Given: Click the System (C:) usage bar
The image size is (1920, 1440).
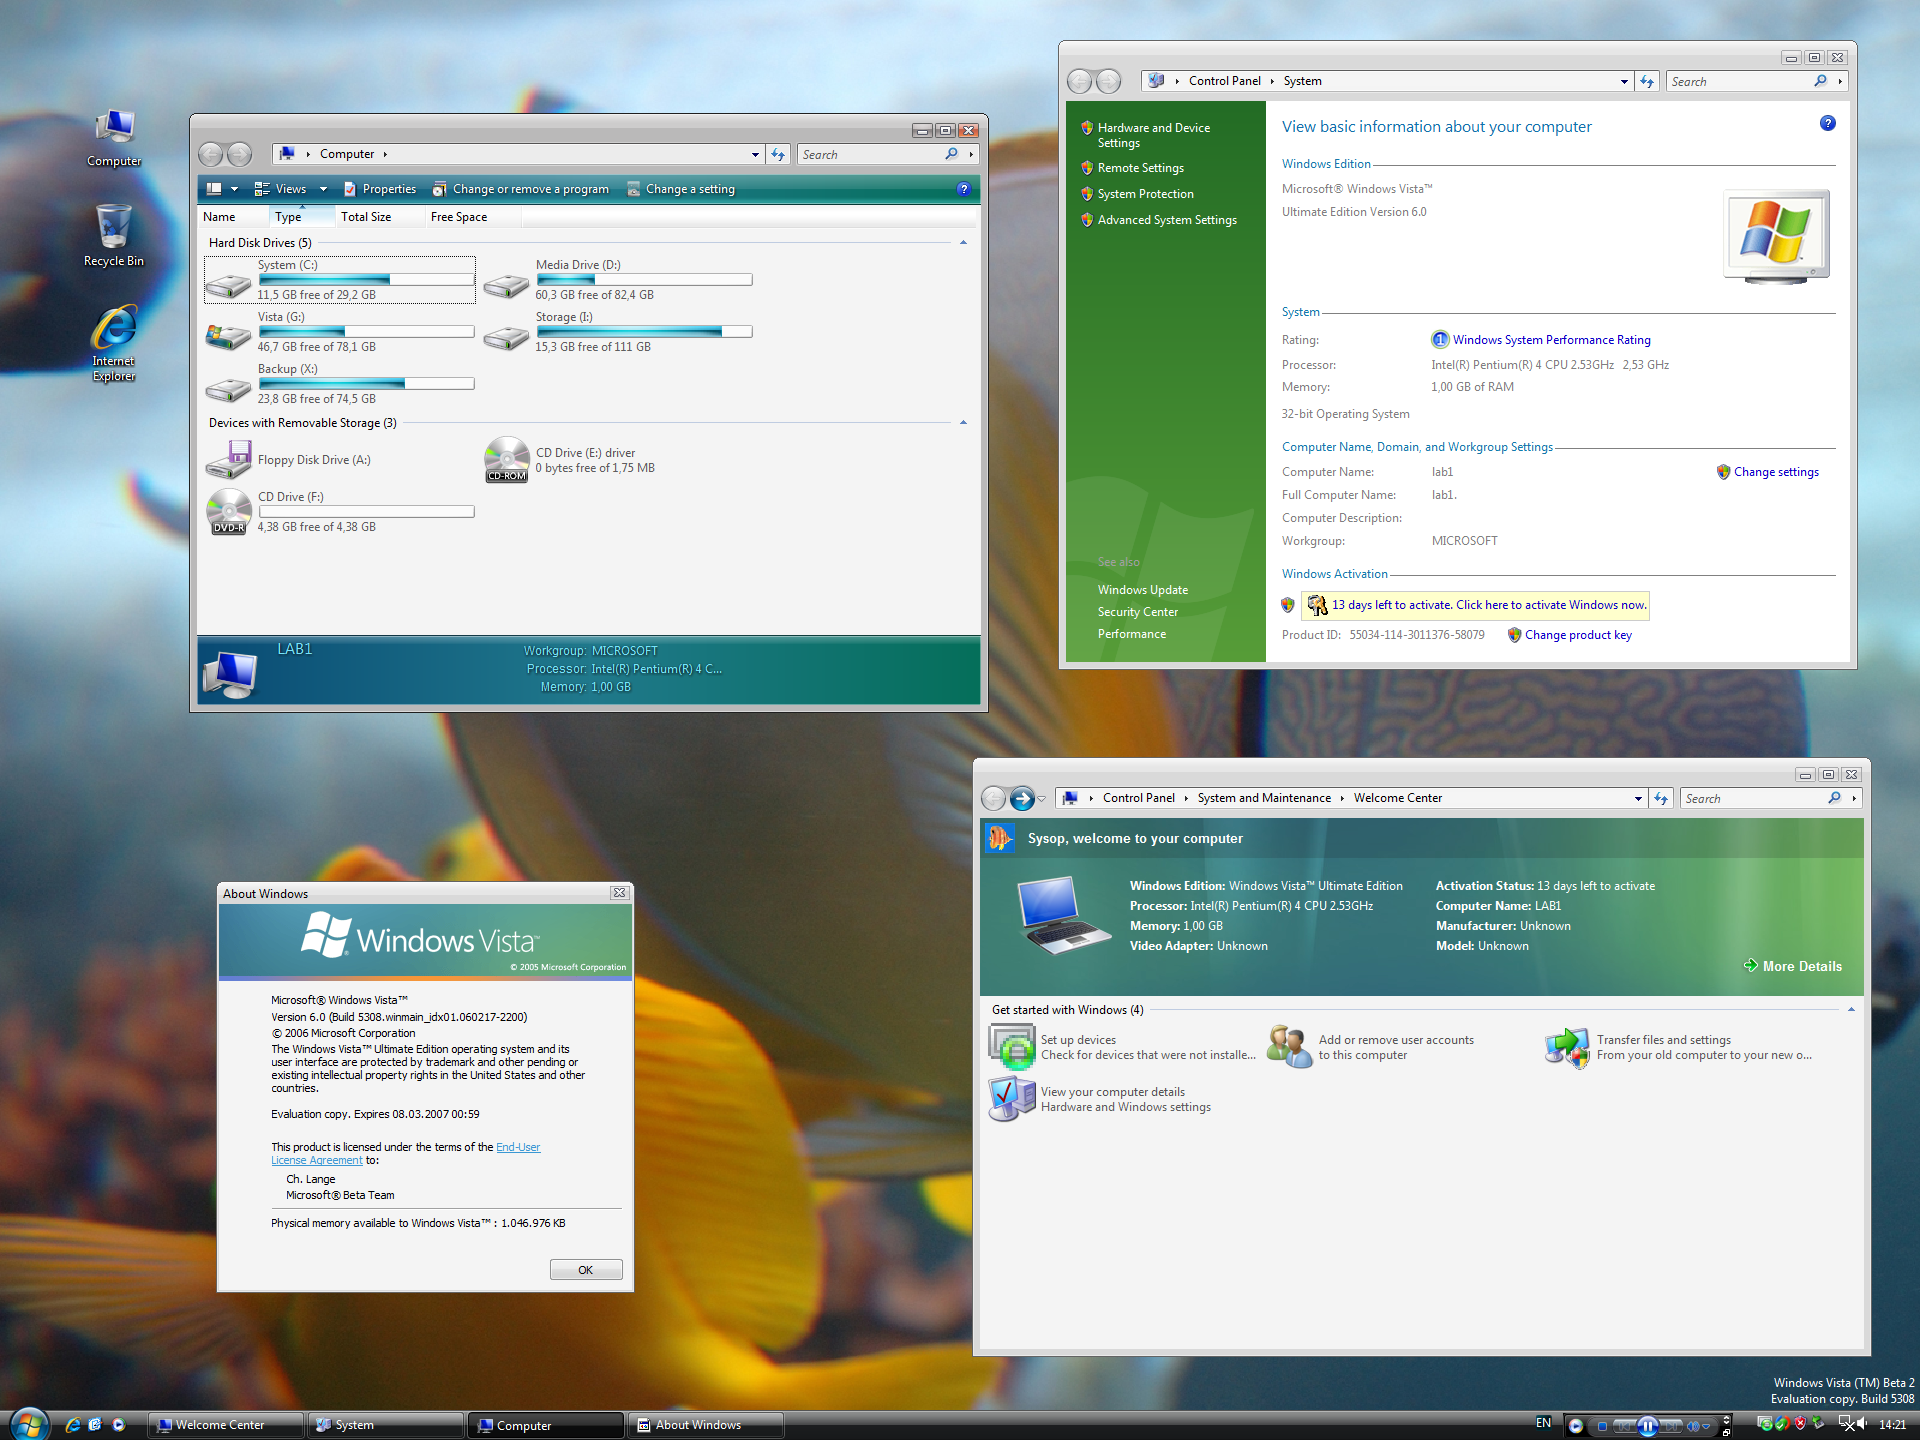Looking at the screenshot, I should pyautogui.click(x=366, y=280).
